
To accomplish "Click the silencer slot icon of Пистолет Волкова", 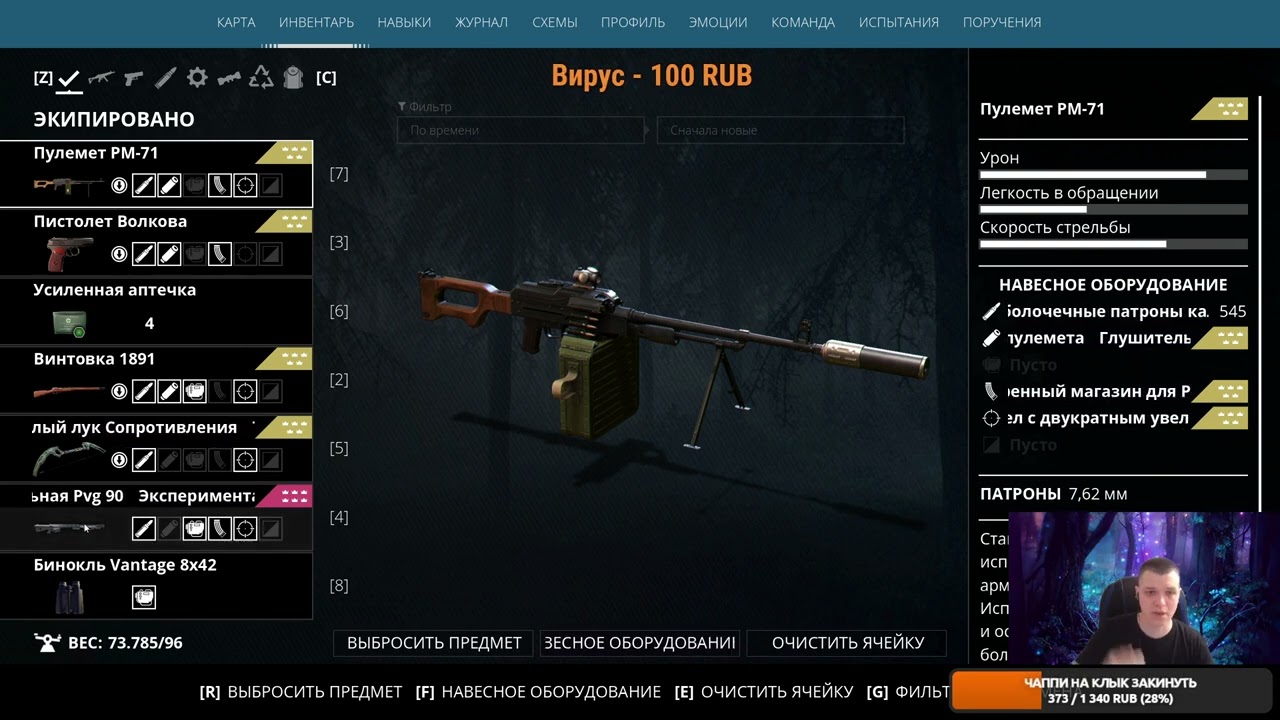I will pyautogui.click(x=169, y=254).
